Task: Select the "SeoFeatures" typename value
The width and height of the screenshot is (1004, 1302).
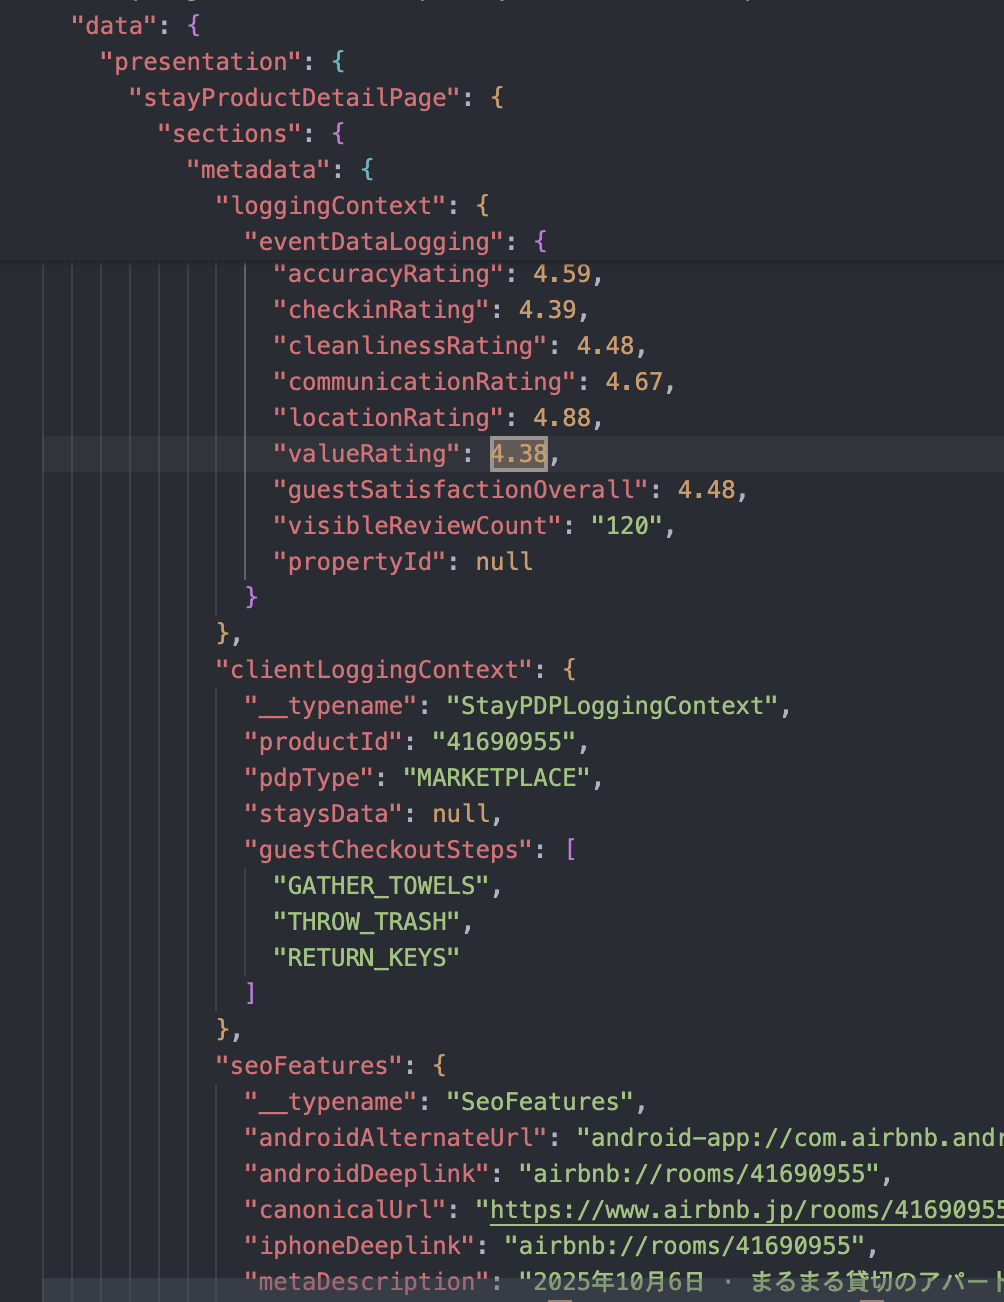Action: click(540, 1102)
